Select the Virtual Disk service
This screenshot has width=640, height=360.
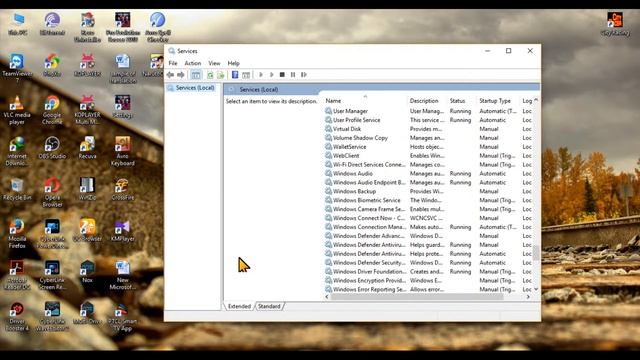pos(429,129)
